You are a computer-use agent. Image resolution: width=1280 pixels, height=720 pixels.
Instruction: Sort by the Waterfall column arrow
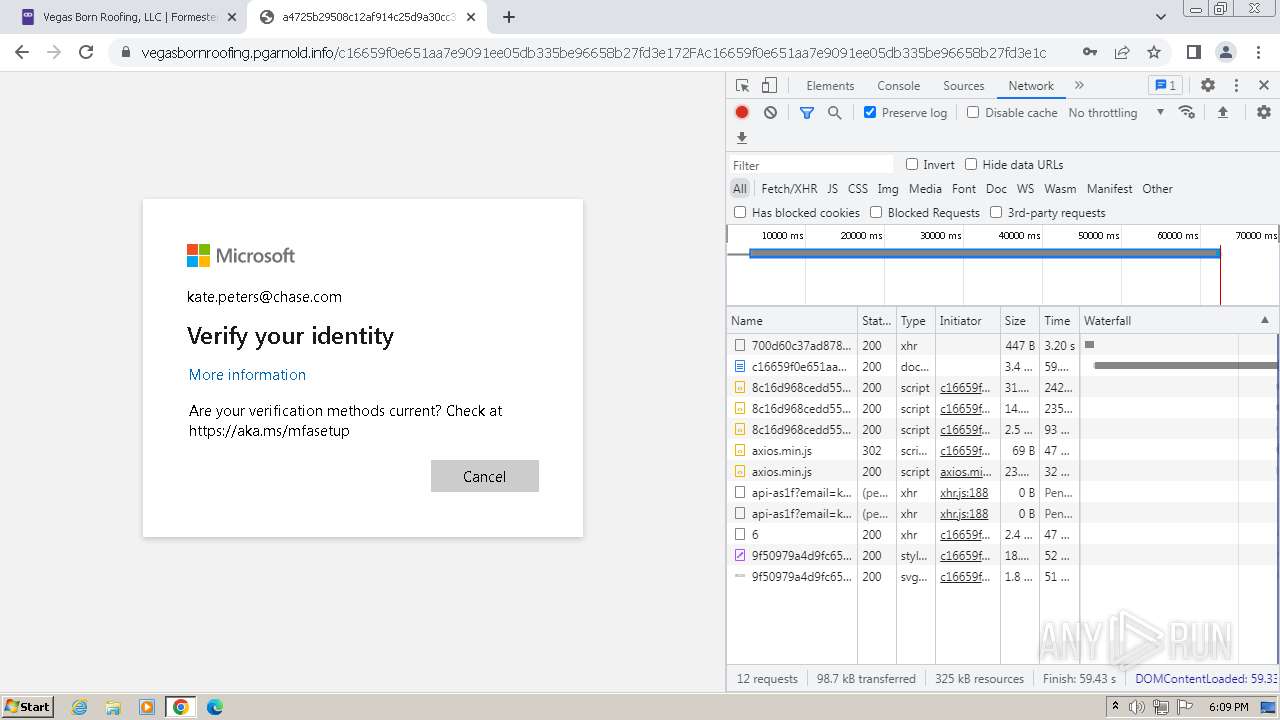pos(1264,320)
